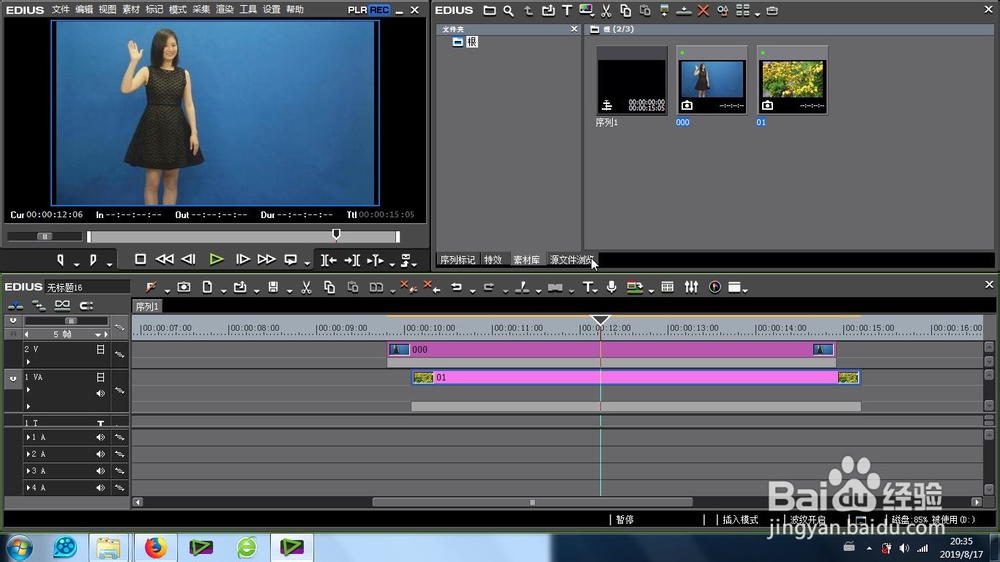Jump to next edit point icon

(352, 260)
